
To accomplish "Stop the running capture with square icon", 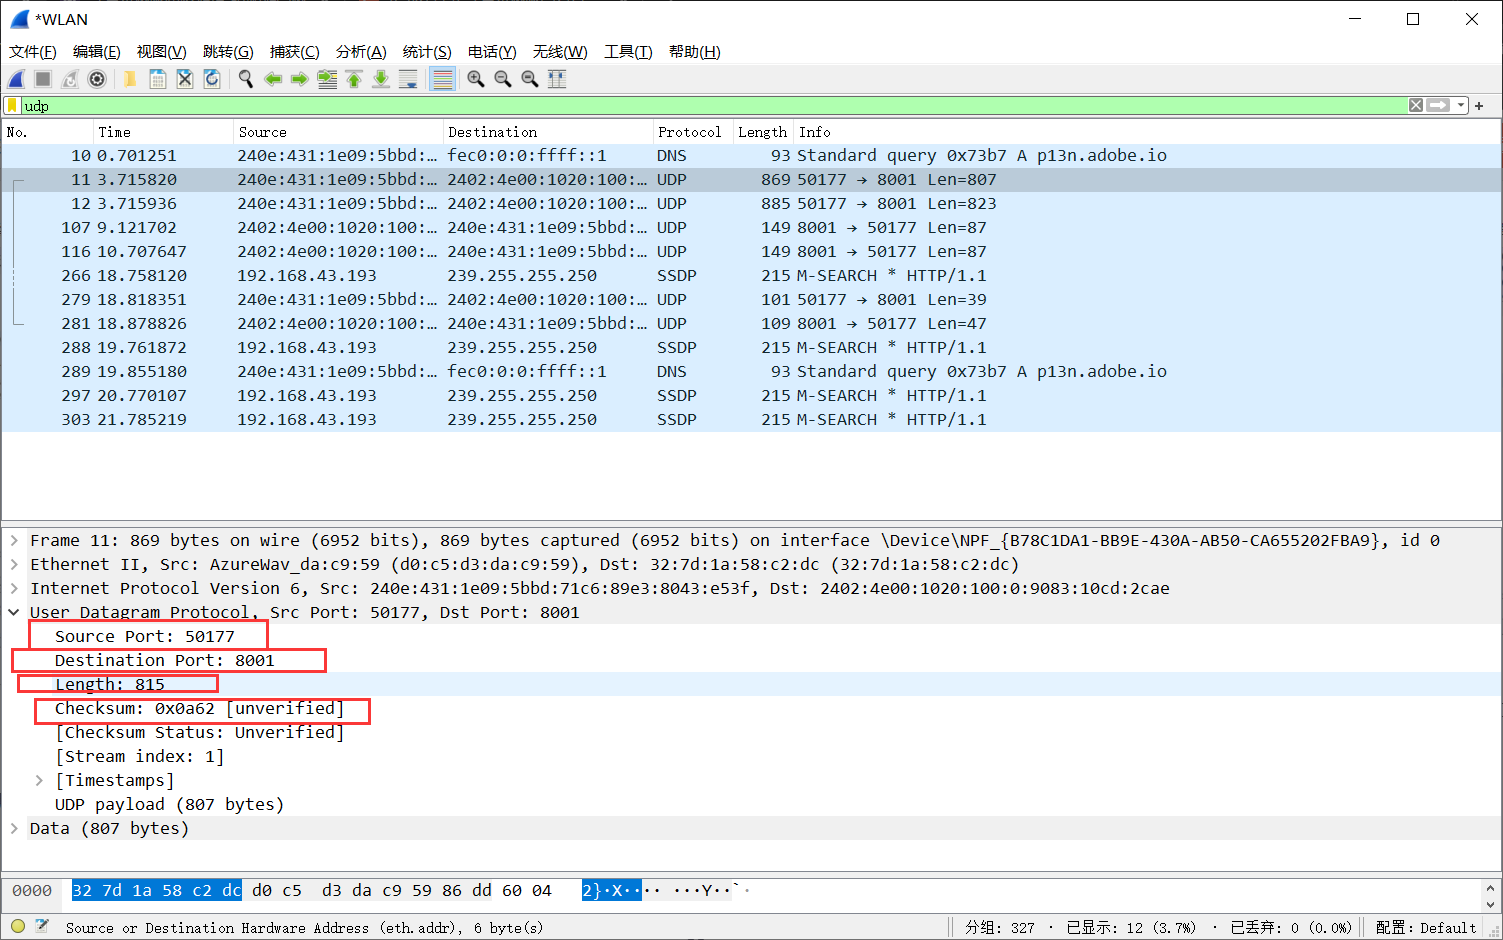I will (x=43, y=79).
